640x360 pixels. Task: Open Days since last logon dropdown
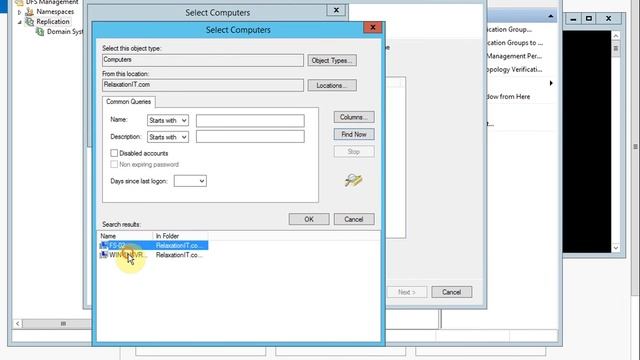coord(190,181)
